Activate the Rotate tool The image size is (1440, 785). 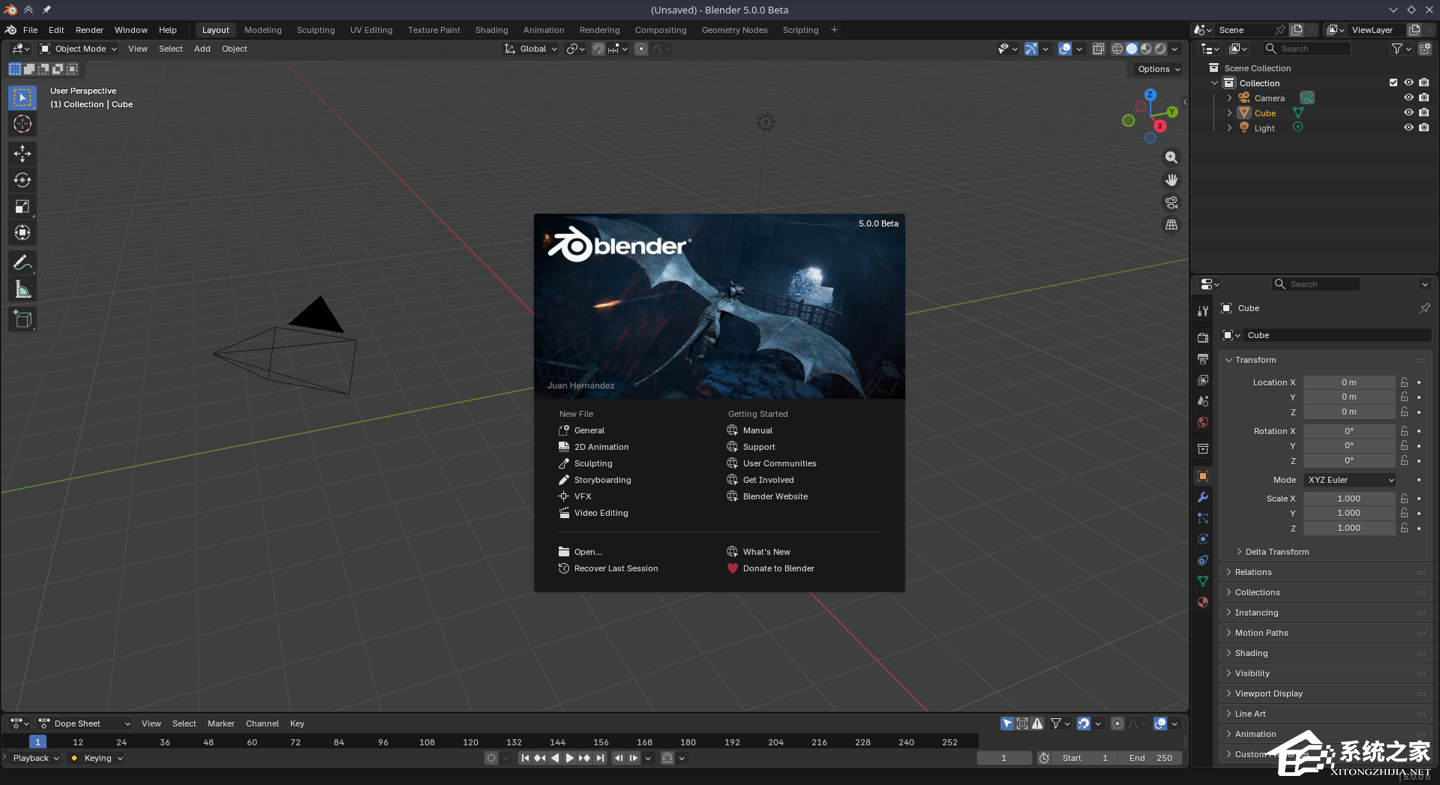click(22, 179)
